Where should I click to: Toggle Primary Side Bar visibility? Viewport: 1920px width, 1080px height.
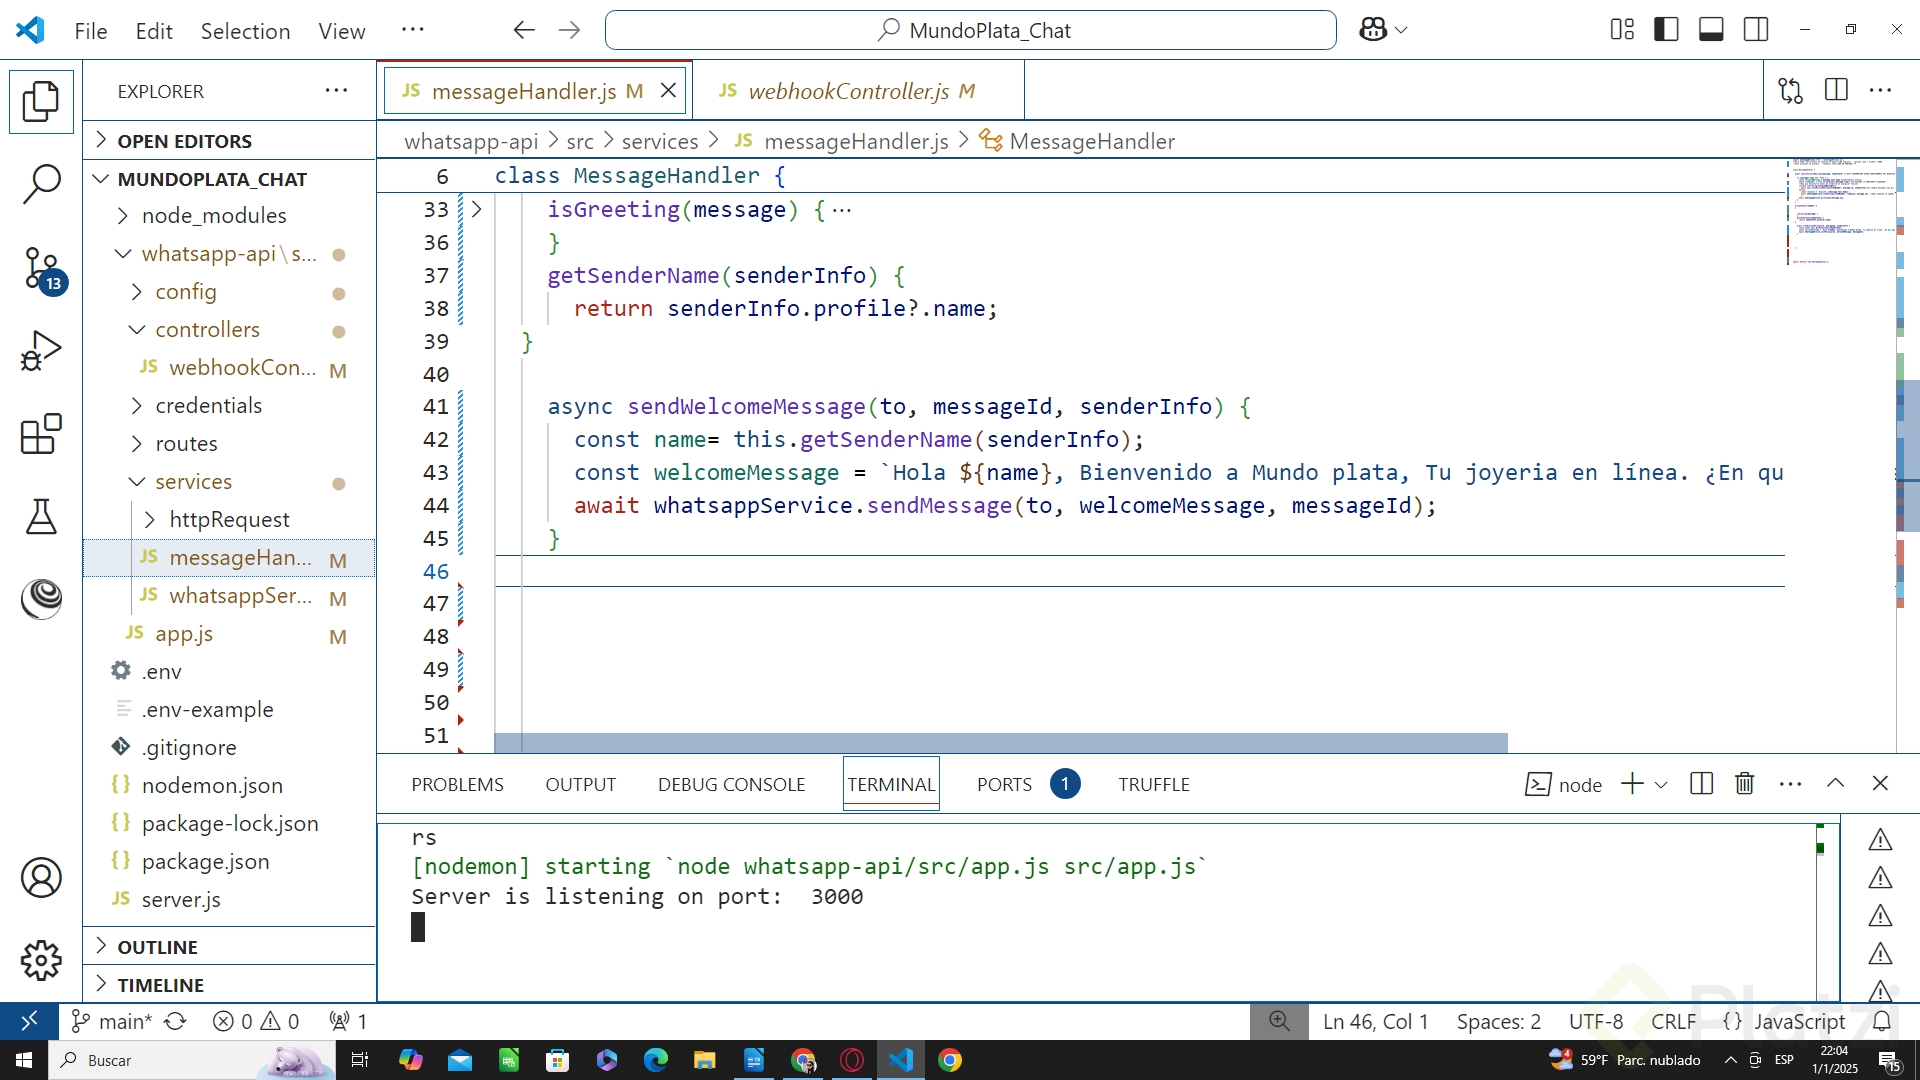tap(1666, 30)
